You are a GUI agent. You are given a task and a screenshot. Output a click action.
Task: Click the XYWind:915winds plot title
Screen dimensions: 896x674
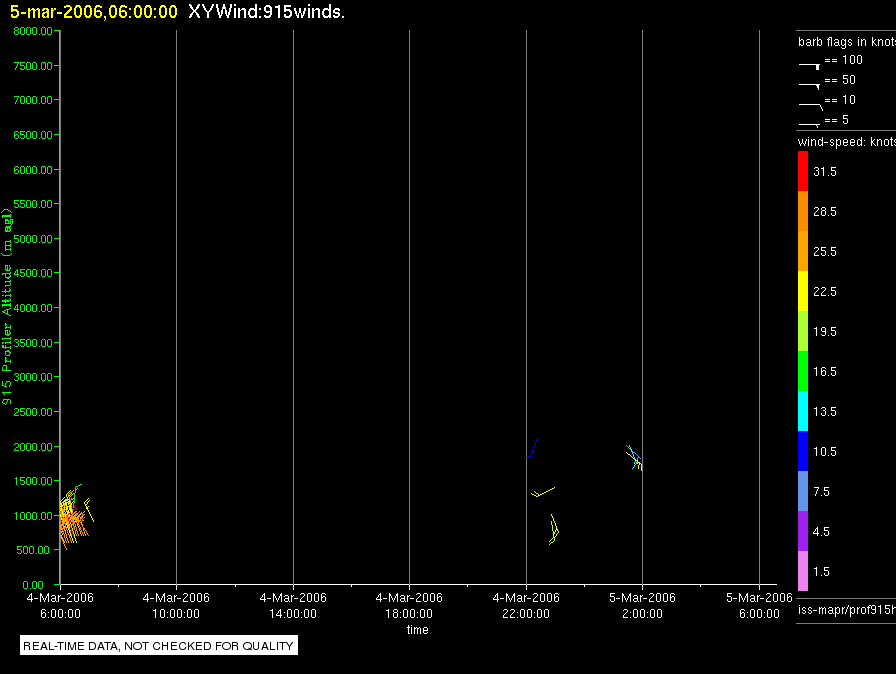[x=266, y=11]
